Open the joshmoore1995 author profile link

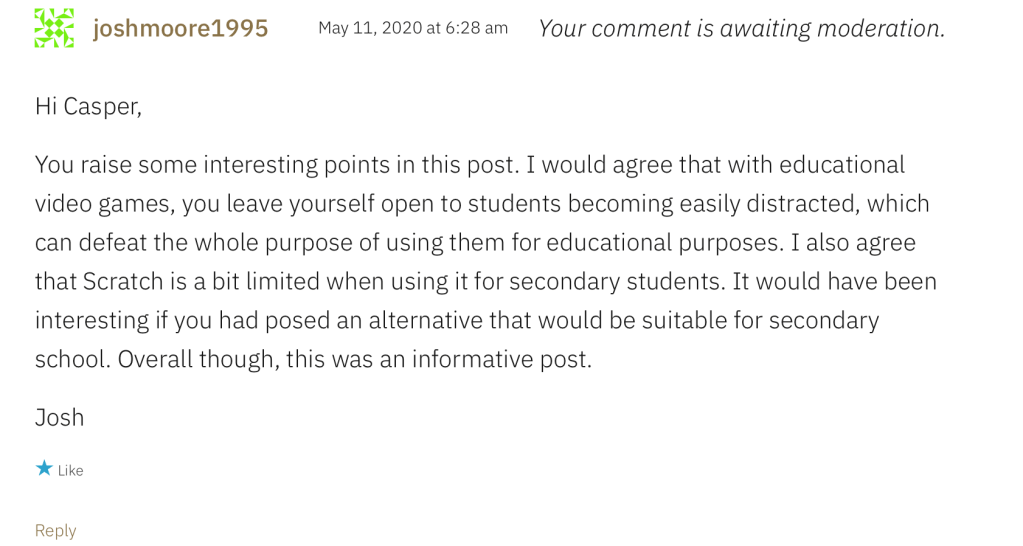pyautogui.click(x=180, y=28)
